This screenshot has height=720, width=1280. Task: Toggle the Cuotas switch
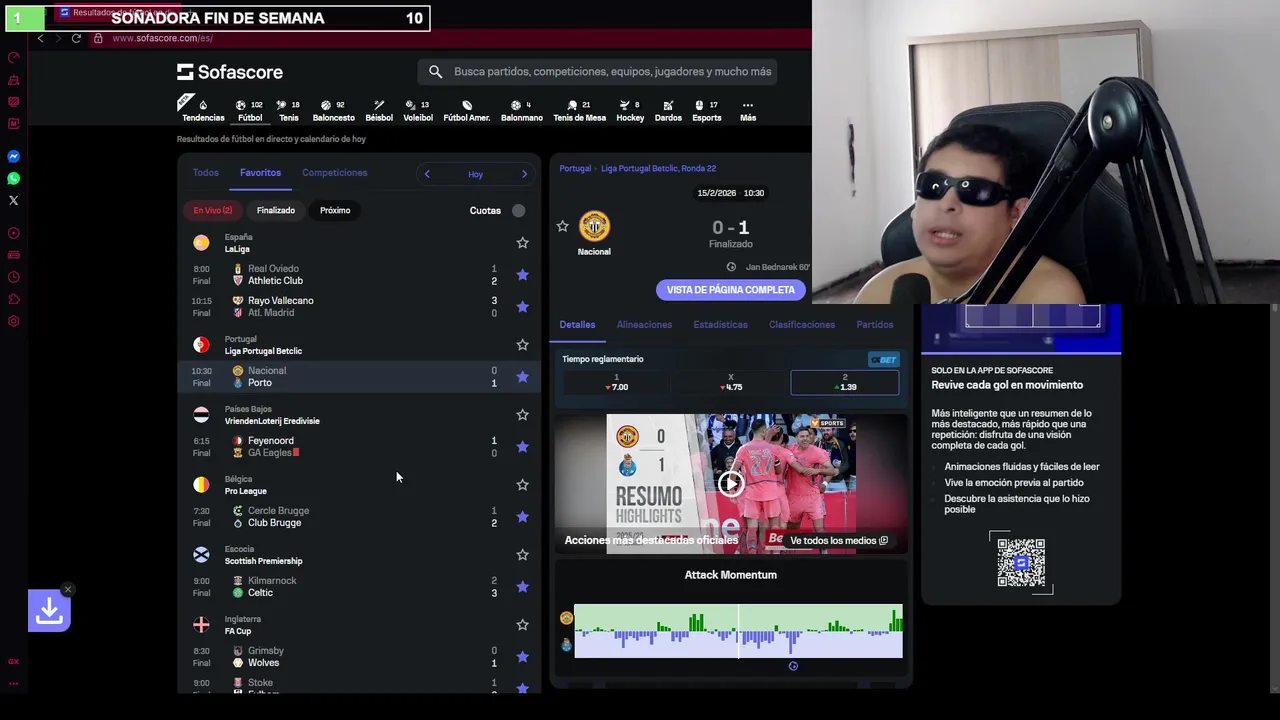click(x=518, y=211)
